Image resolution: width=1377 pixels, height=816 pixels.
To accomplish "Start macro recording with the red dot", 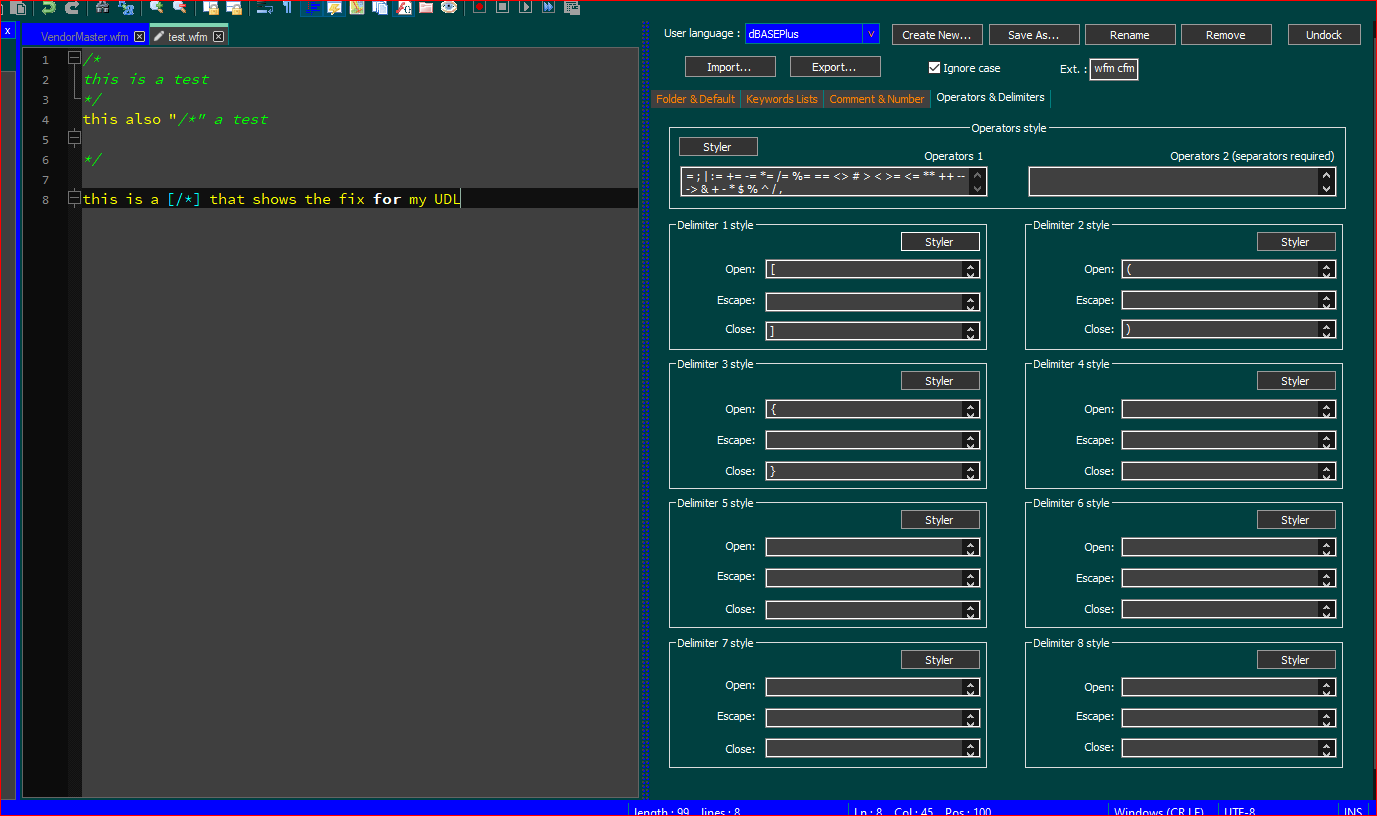I will [479, 7].
